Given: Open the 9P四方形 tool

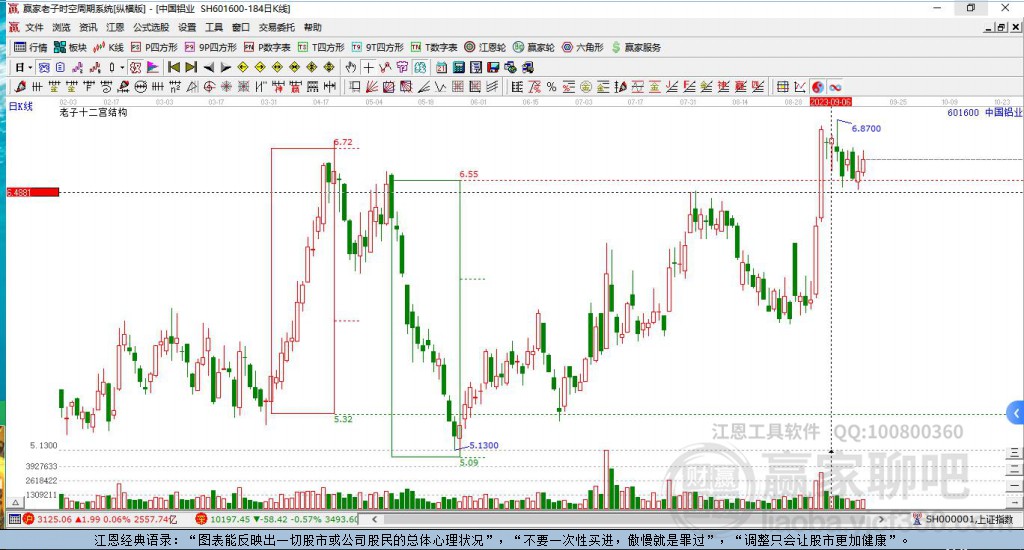Looking at the screenshot, I should pos(210,47).
